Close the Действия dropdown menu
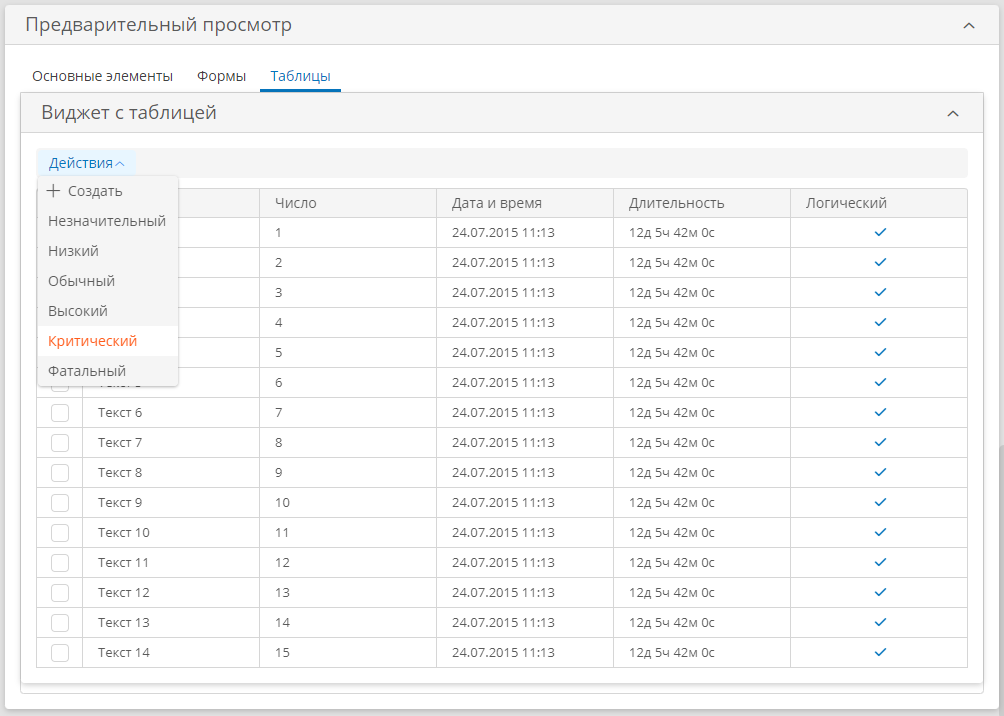 pos(86,163)
